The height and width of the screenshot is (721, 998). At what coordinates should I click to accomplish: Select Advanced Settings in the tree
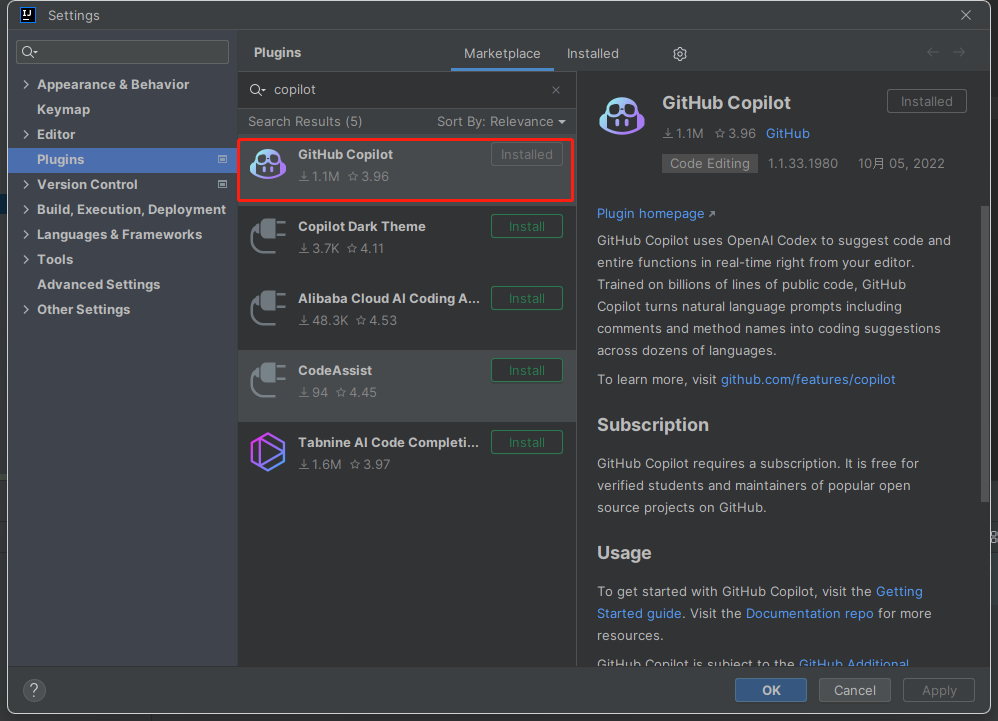(99, 284)
